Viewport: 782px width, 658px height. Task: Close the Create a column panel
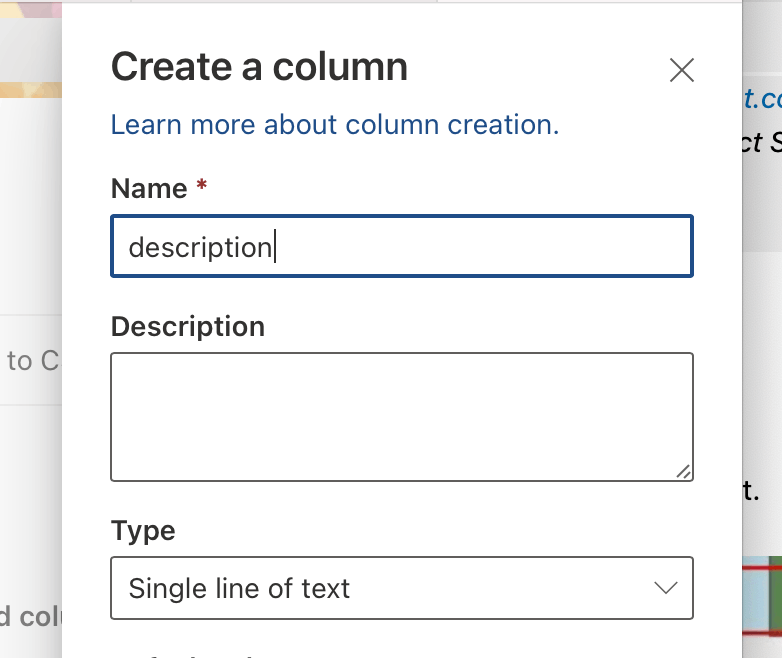pos(681,70)
